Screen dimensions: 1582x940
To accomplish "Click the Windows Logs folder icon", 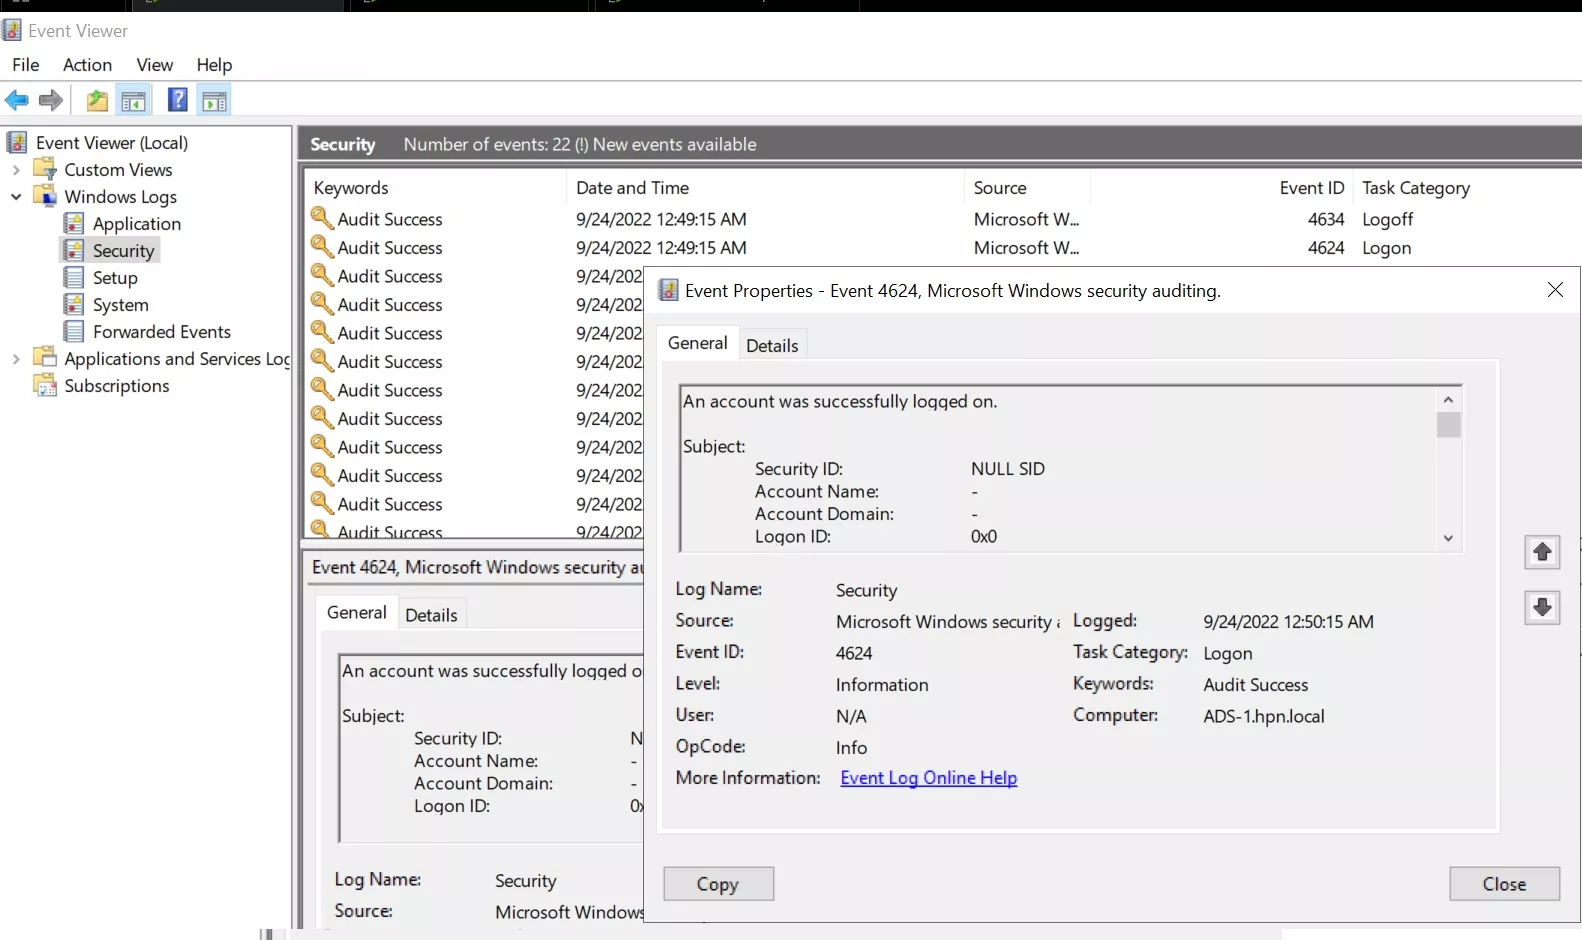I will [x=45, y=196].
